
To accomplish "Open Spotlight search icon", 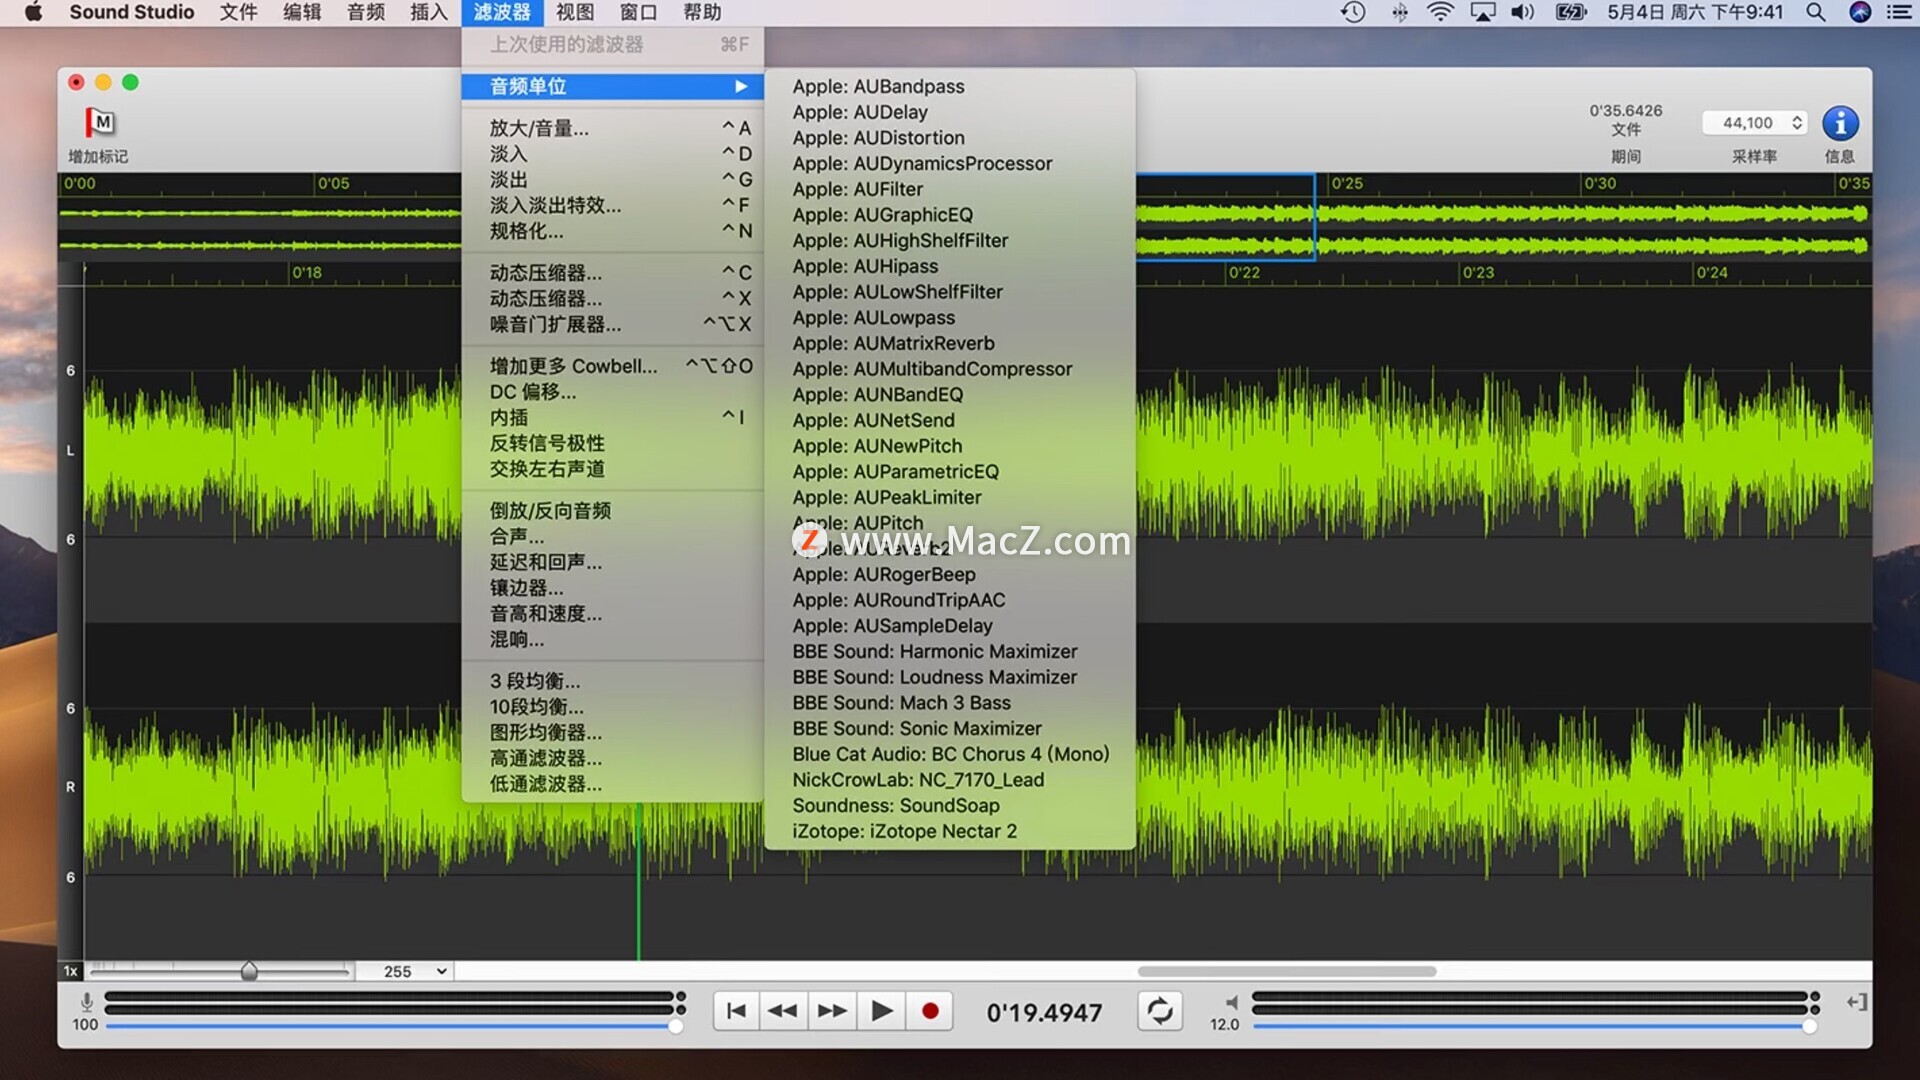I will 1816,12.
